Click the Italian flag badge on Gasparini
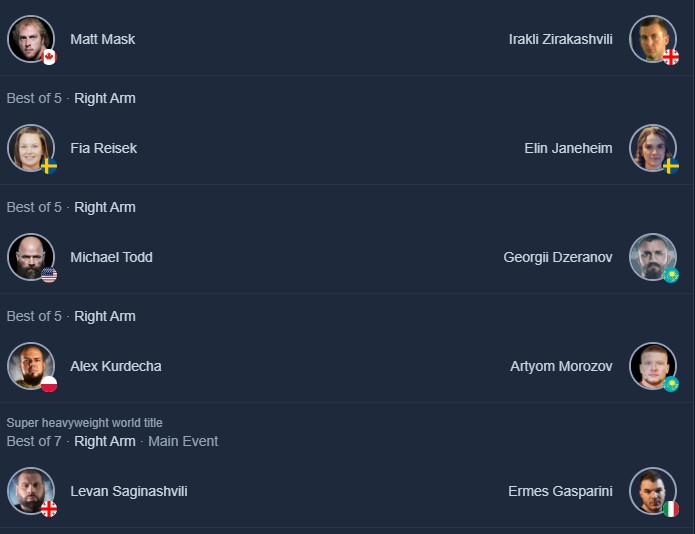 click(671, 509)
